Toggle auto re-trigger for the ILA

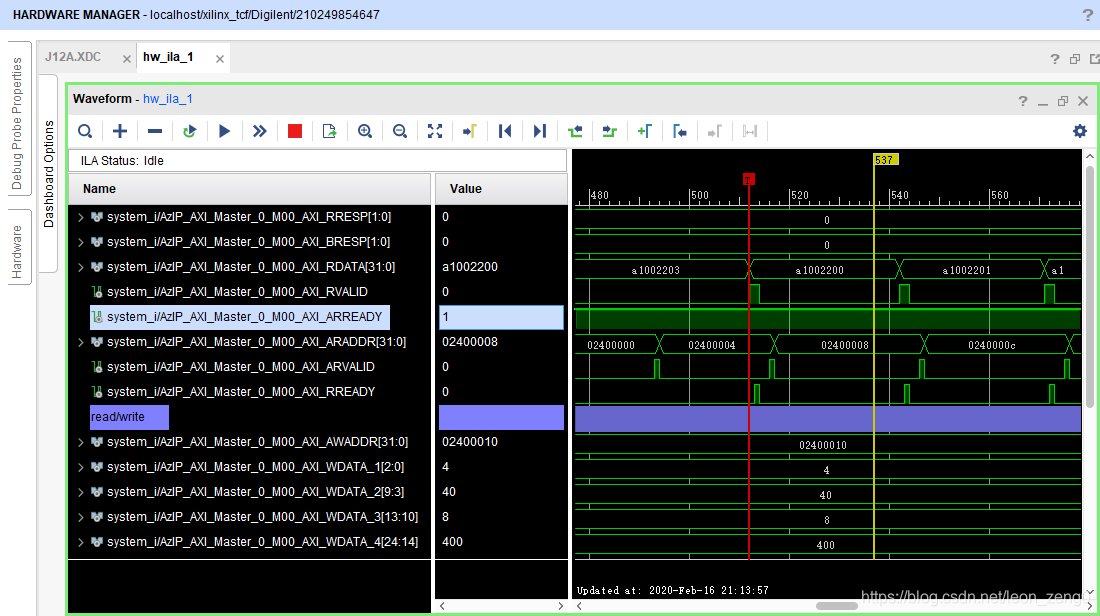pos(189,131)
